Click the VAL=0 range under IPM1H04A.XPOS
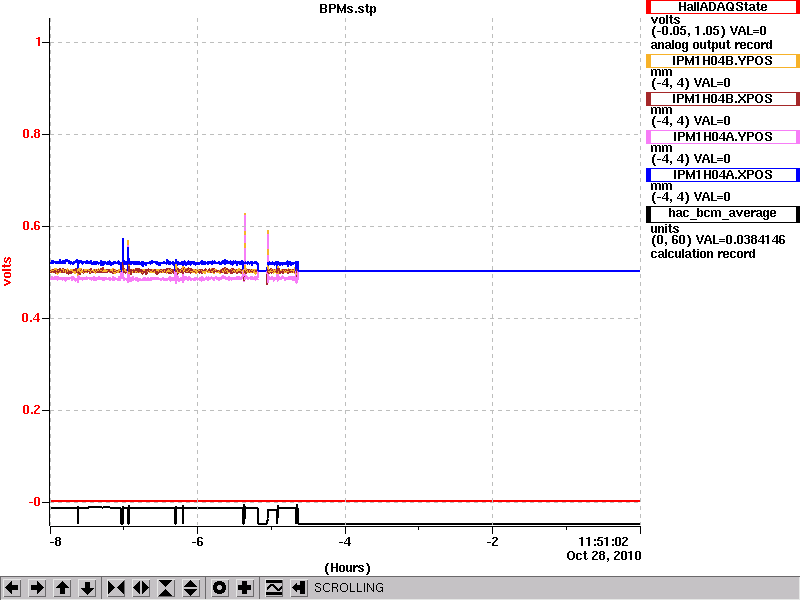The height and width of the screenshot is (600, 800). point(691,197)
